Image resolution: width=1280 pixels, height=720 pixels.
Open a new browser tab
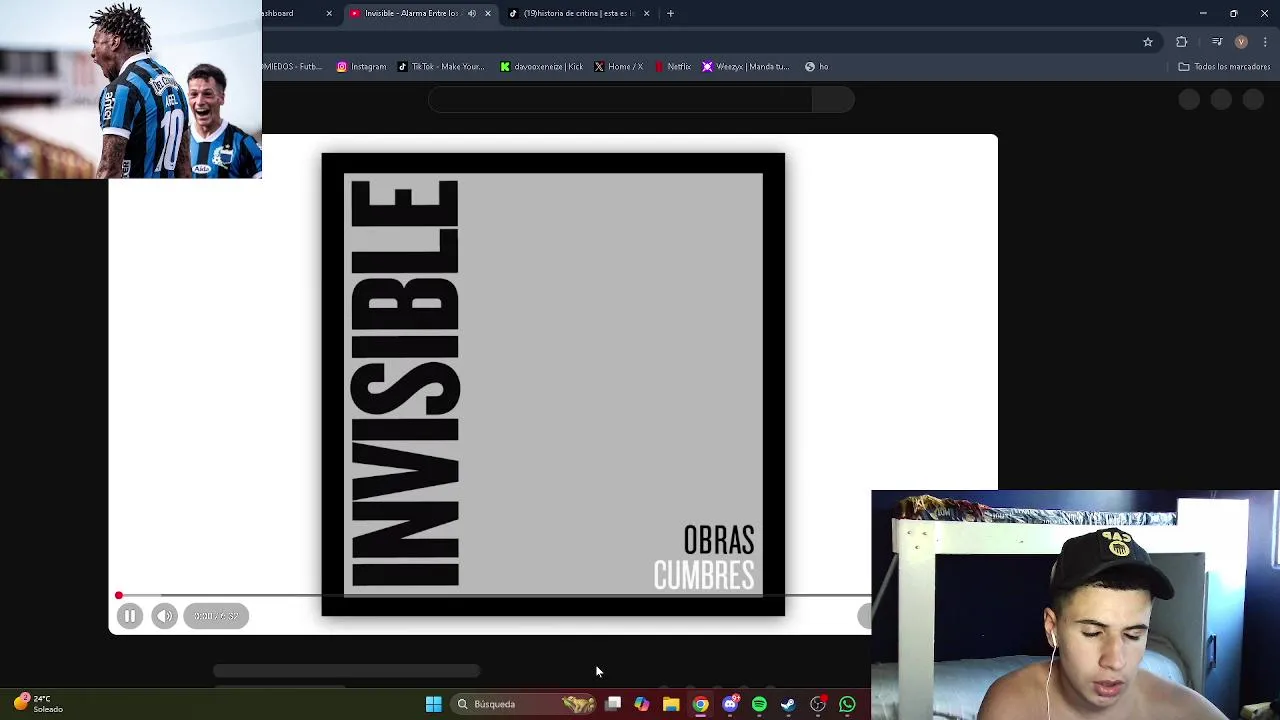[x=670, y=13]
